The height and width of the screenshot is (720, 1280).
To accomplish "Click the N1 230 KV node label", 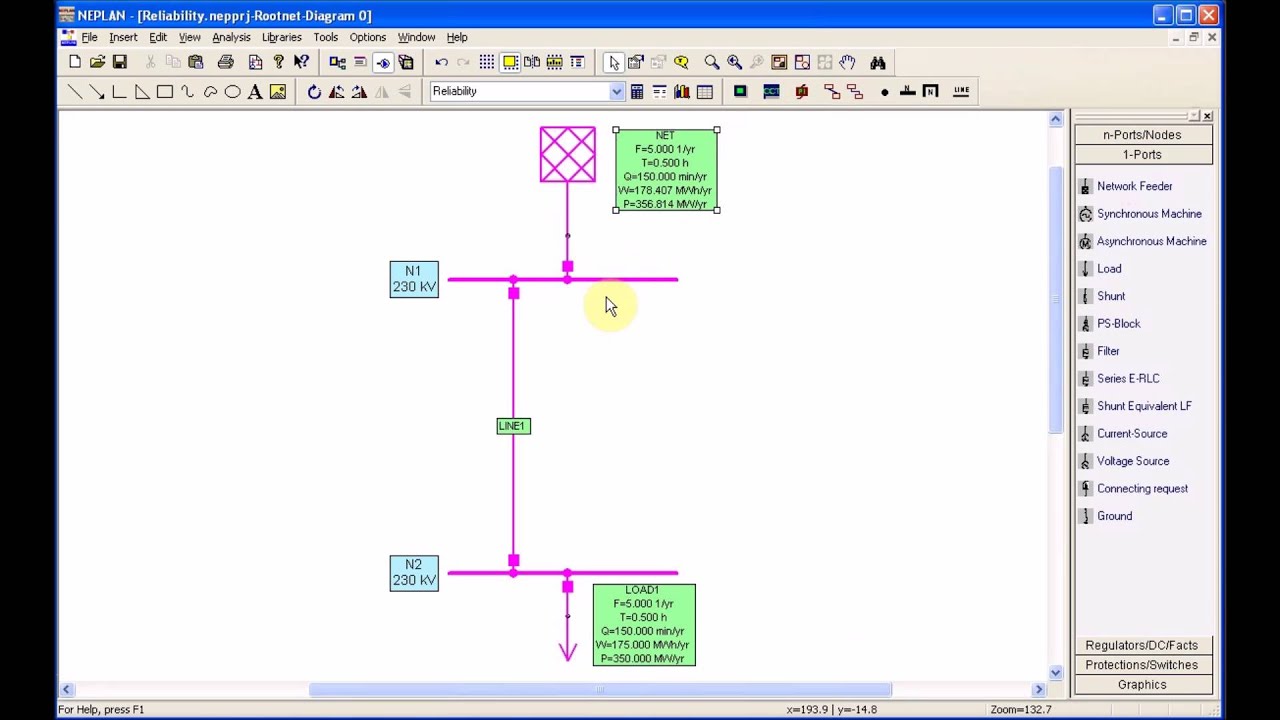I will tap(414, 279).
